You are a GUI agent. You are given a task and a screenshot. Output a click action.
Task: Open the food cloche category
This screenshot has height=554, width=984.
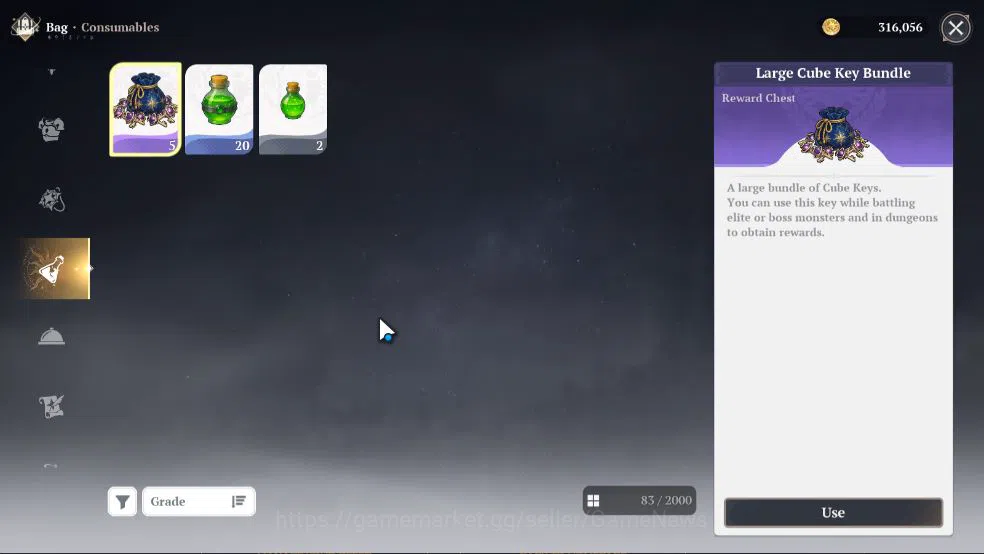[51, 337]
